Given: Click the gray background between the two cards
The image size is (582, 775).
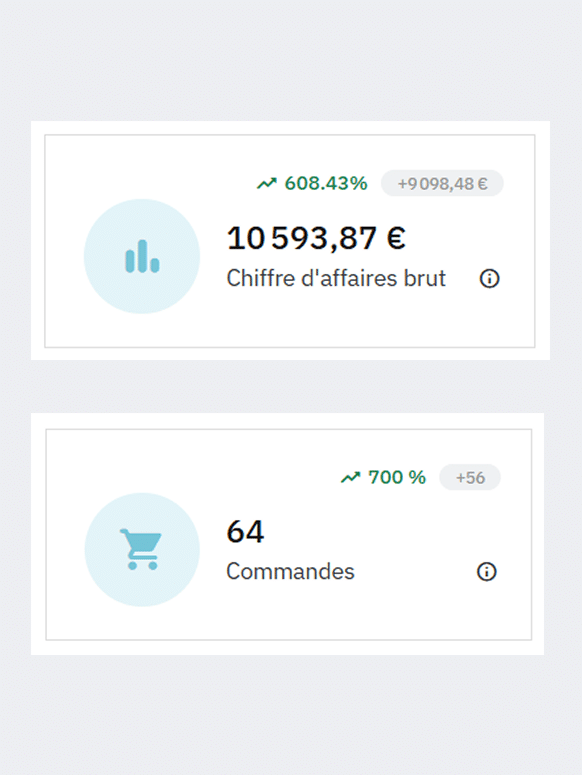Looking at the screenshot, I should (x=291, y=387).
